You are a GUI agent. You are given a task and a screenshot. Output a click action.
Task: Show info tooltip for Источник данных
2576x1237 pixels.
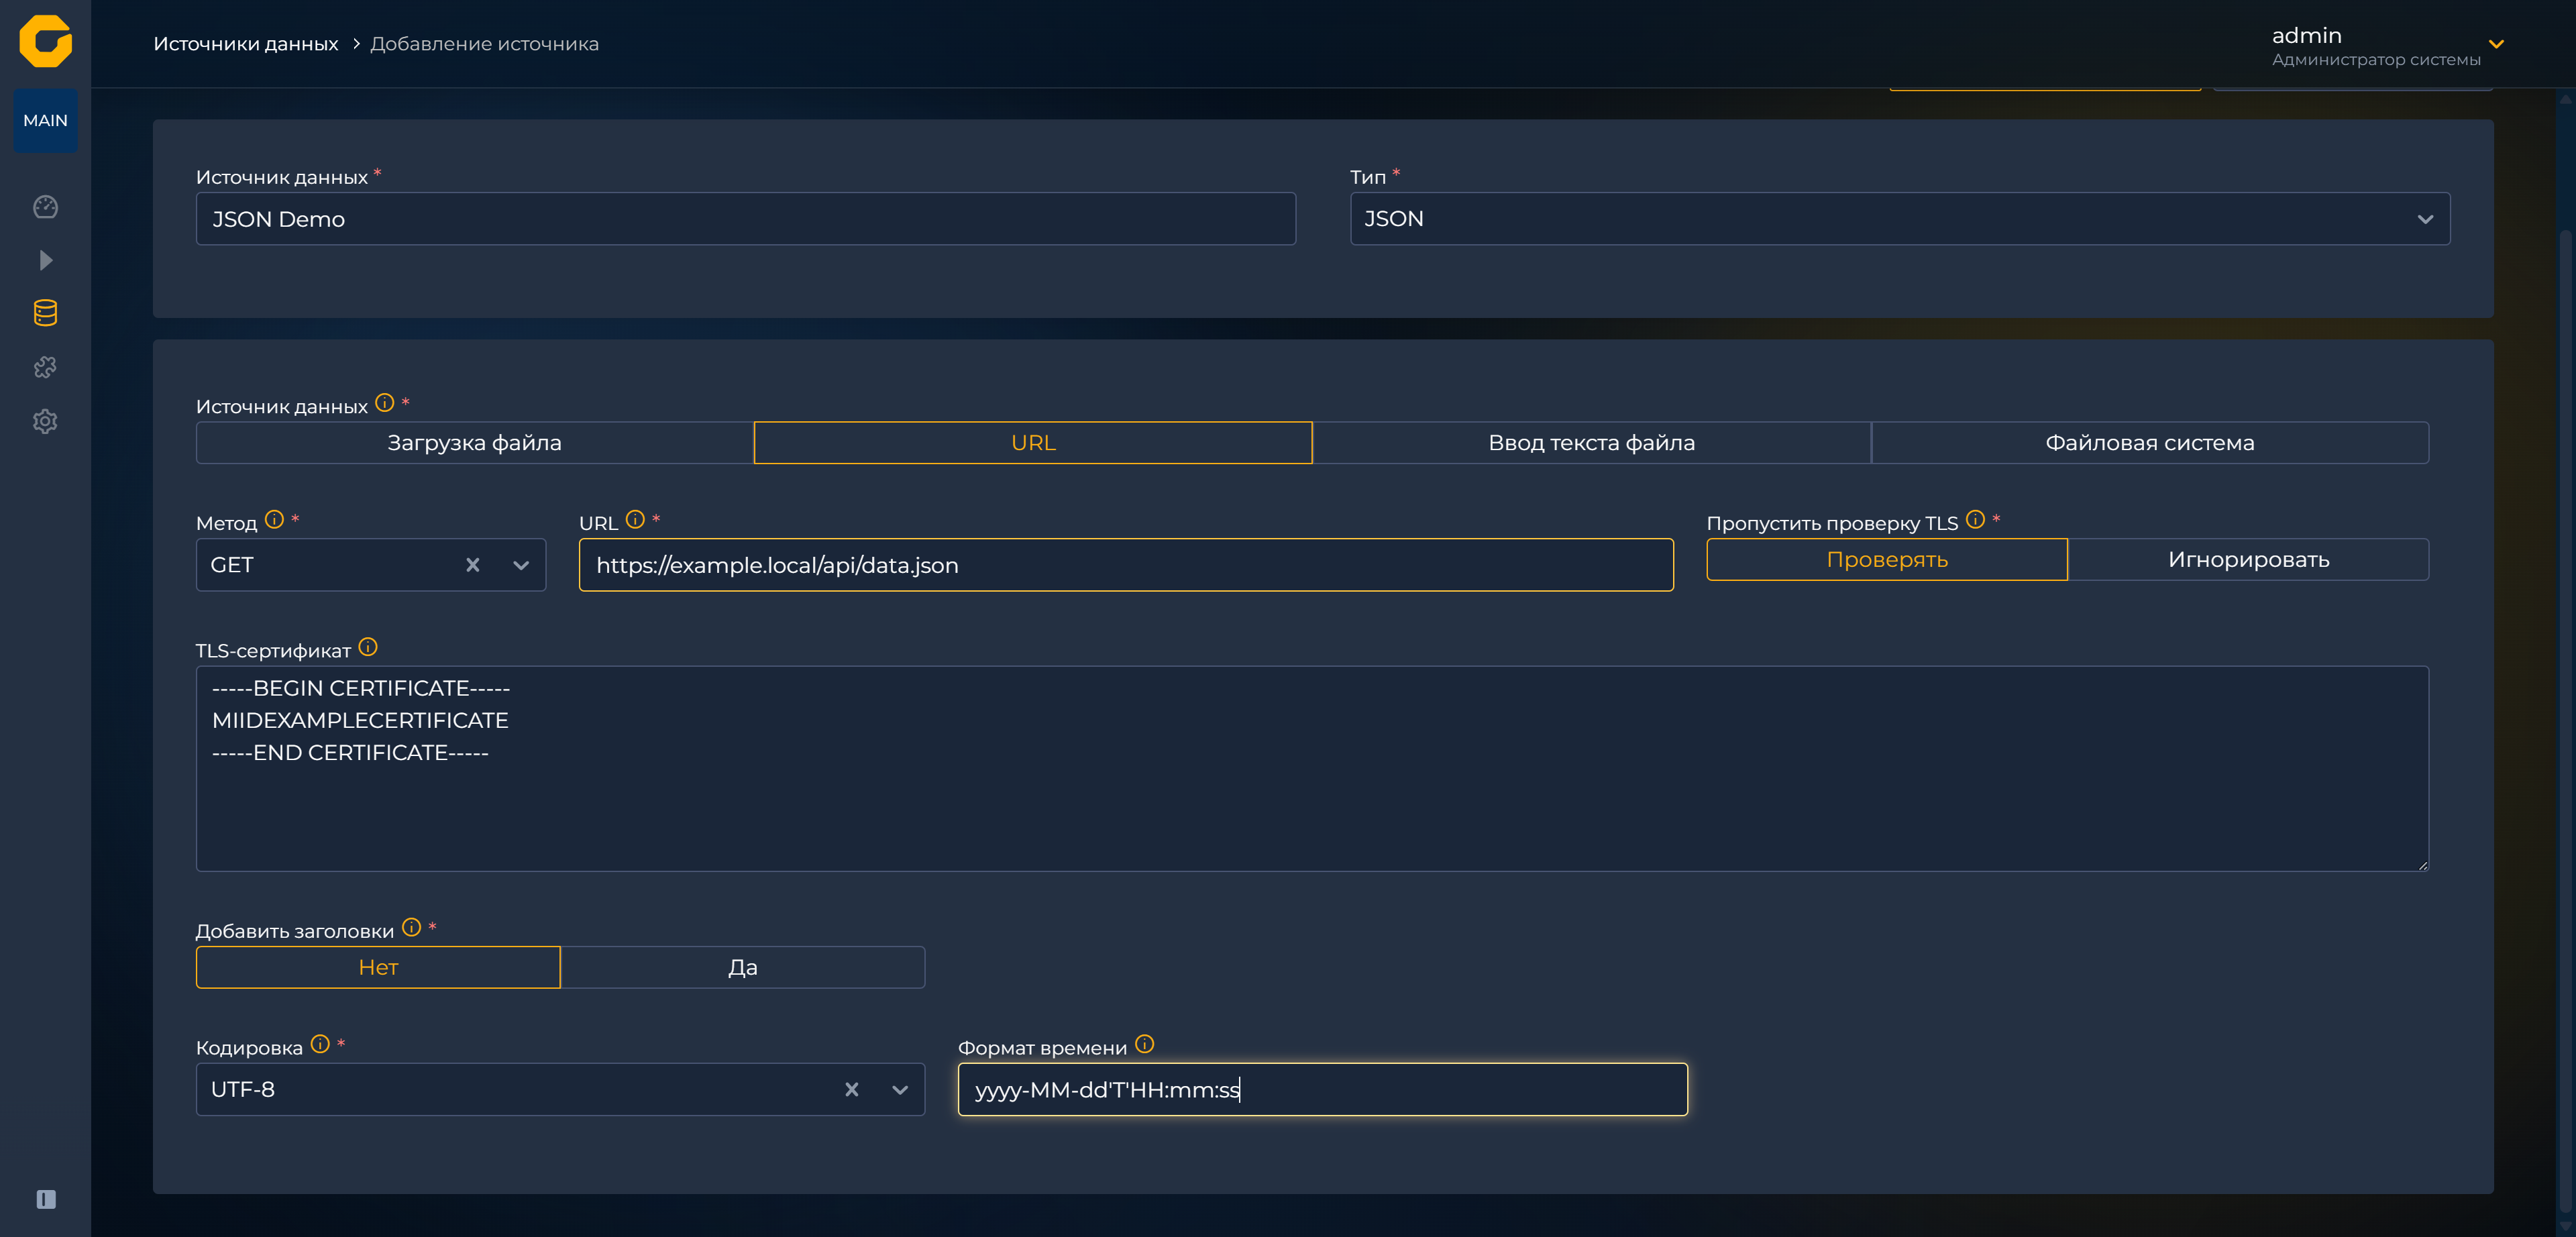385,403
